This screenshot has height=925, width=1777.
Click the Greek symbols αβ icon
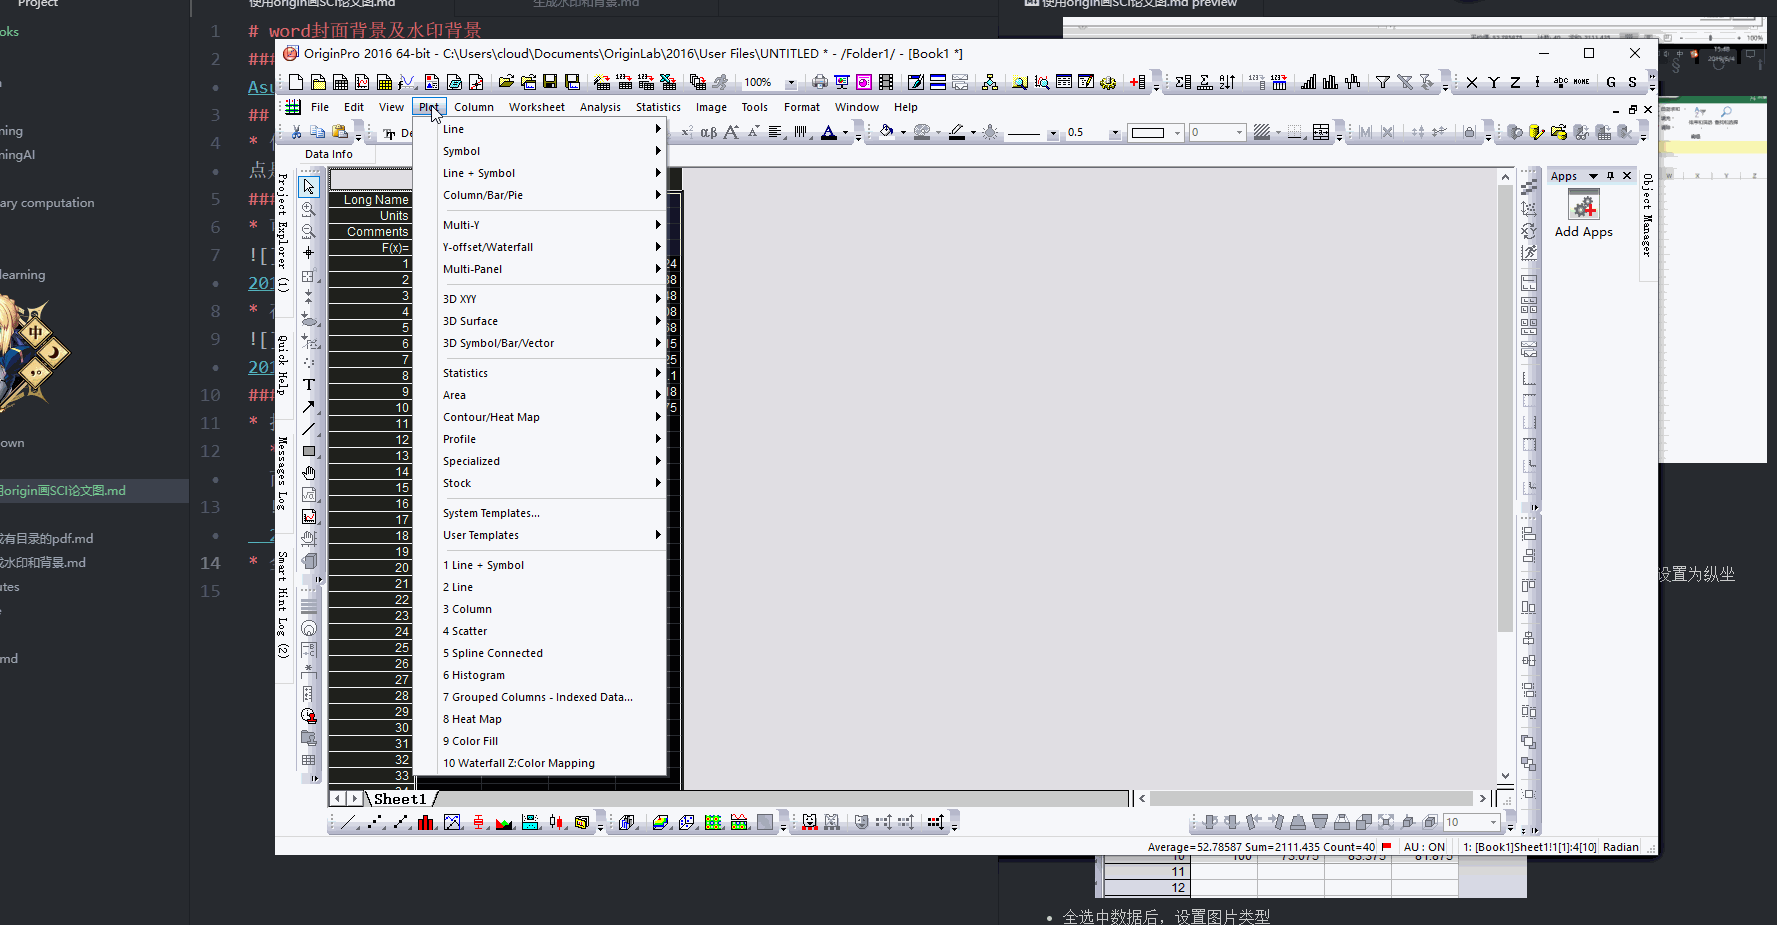pyautogui.click(x=708, y=132)
